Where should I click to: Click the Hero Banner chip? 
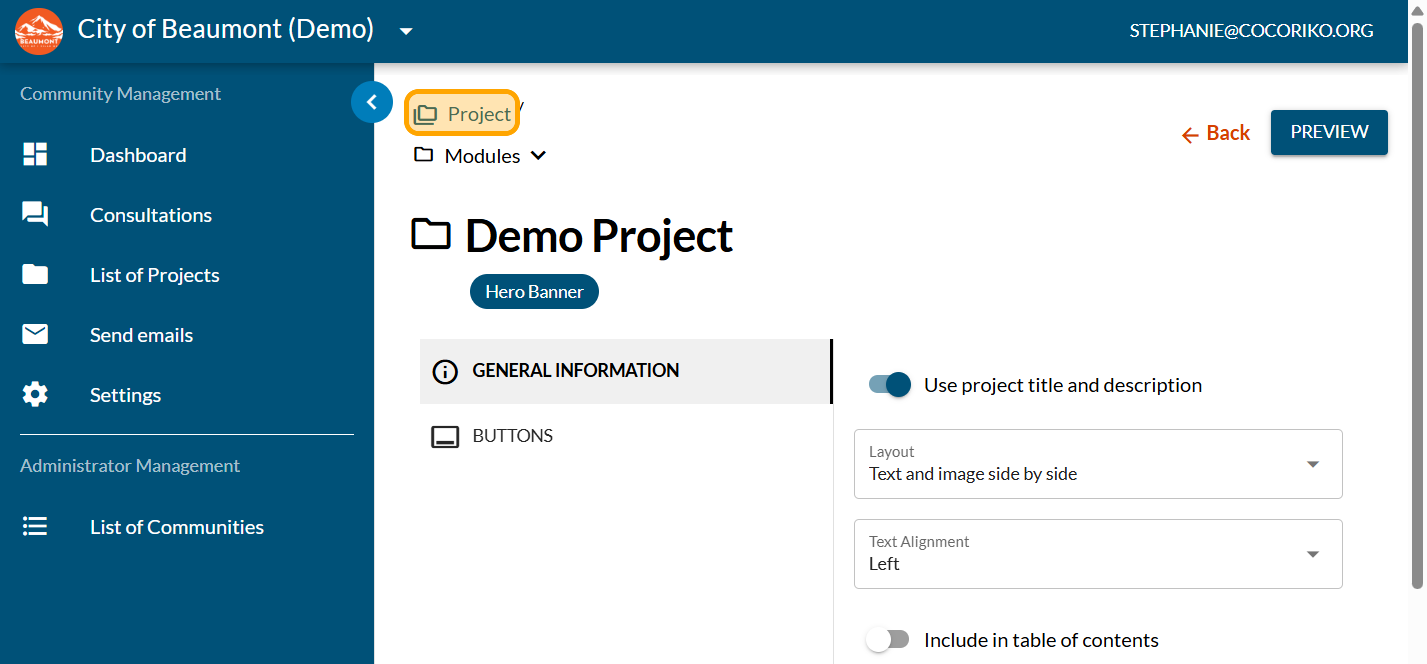pyautogui.click(x=534, y=292)
